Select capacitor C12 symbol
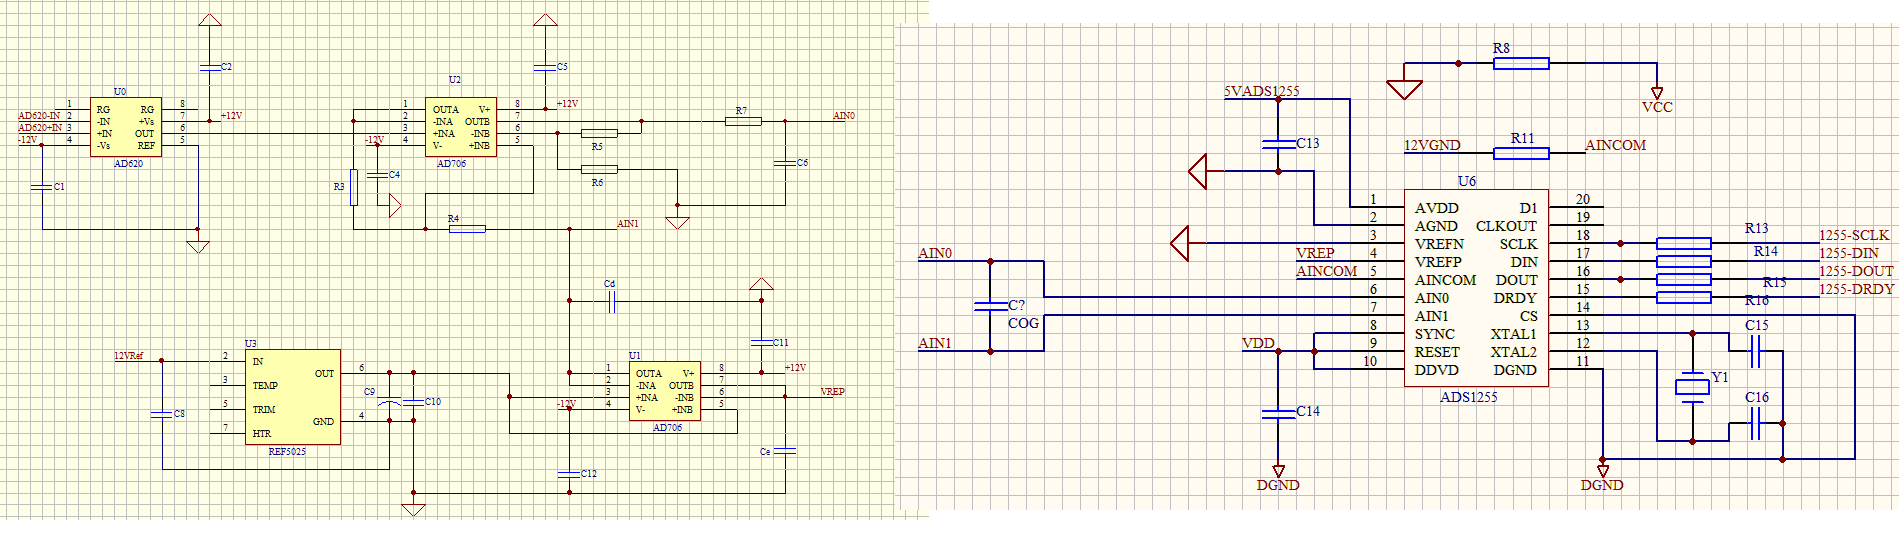Image resolution: width=1899 pixels, height=560 pixels. pyautogui.click(x=569, y=473)
